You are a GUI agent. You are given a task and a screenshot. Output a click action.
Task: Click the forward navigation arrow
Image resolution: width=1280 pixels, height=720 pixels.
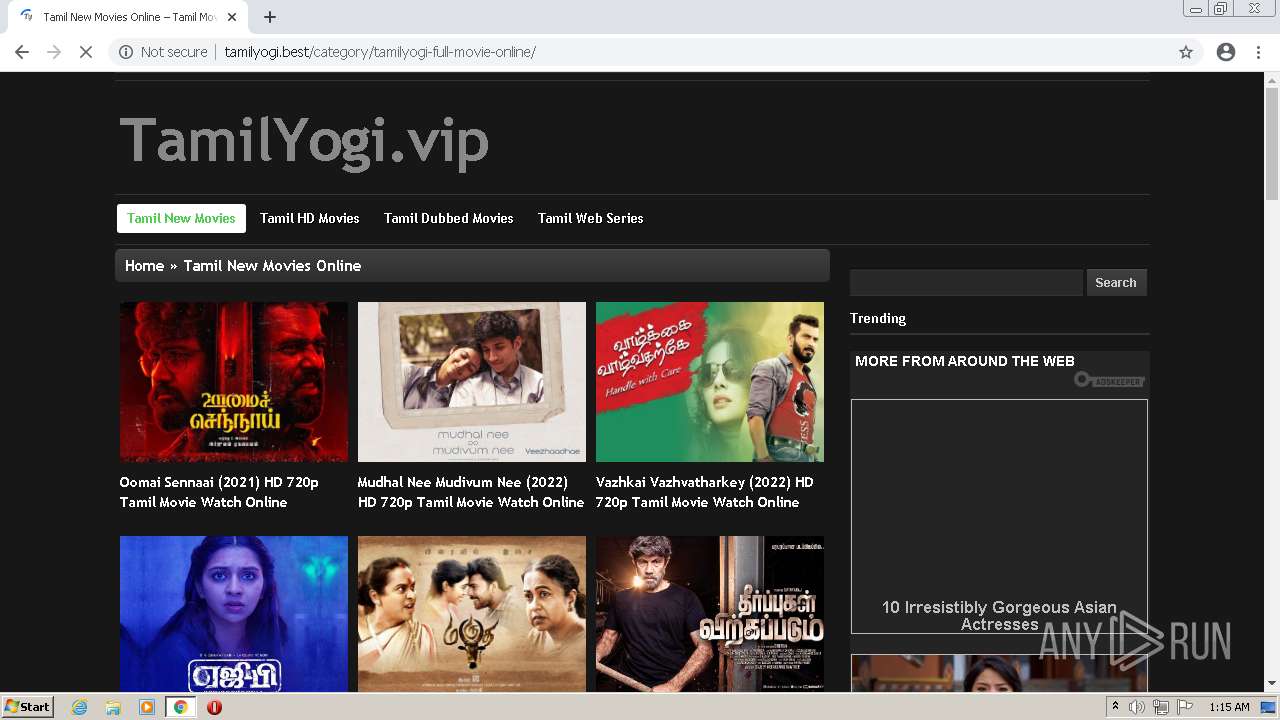point(54,52)
